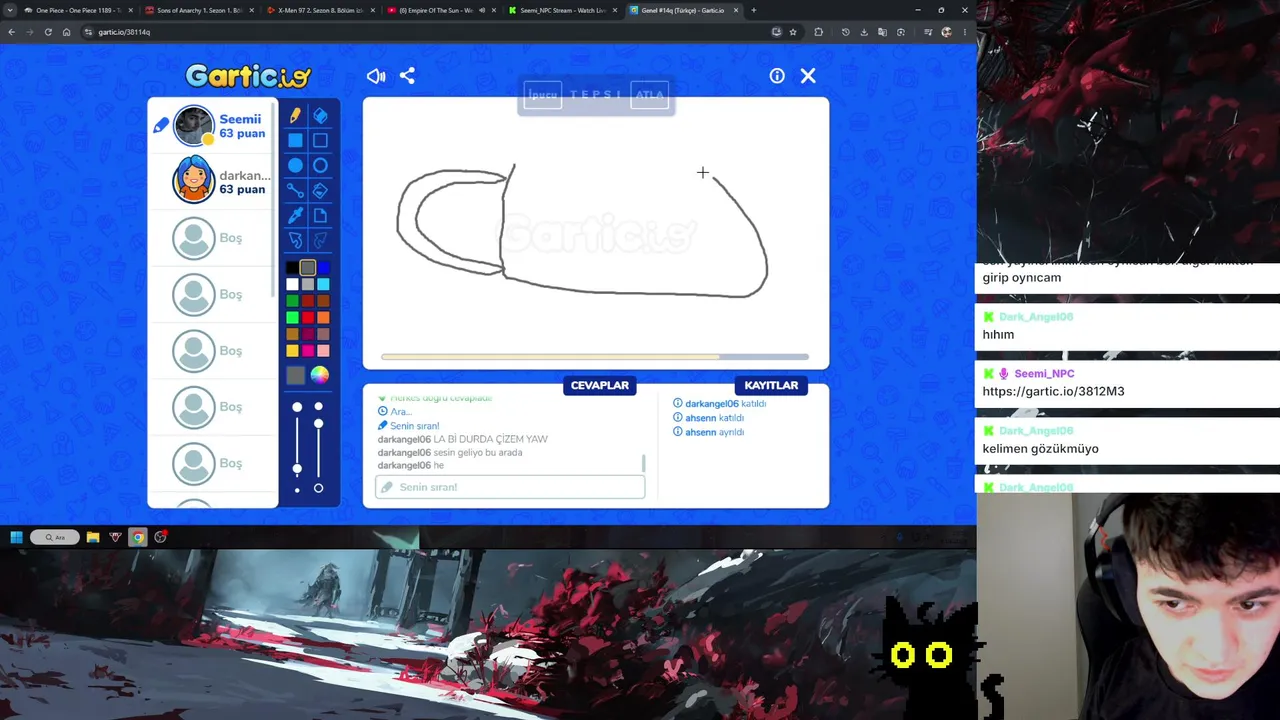The height and width of the screenshot is (720, 1280).
Task: Share the Gartic room link
Action: (407, 76)
